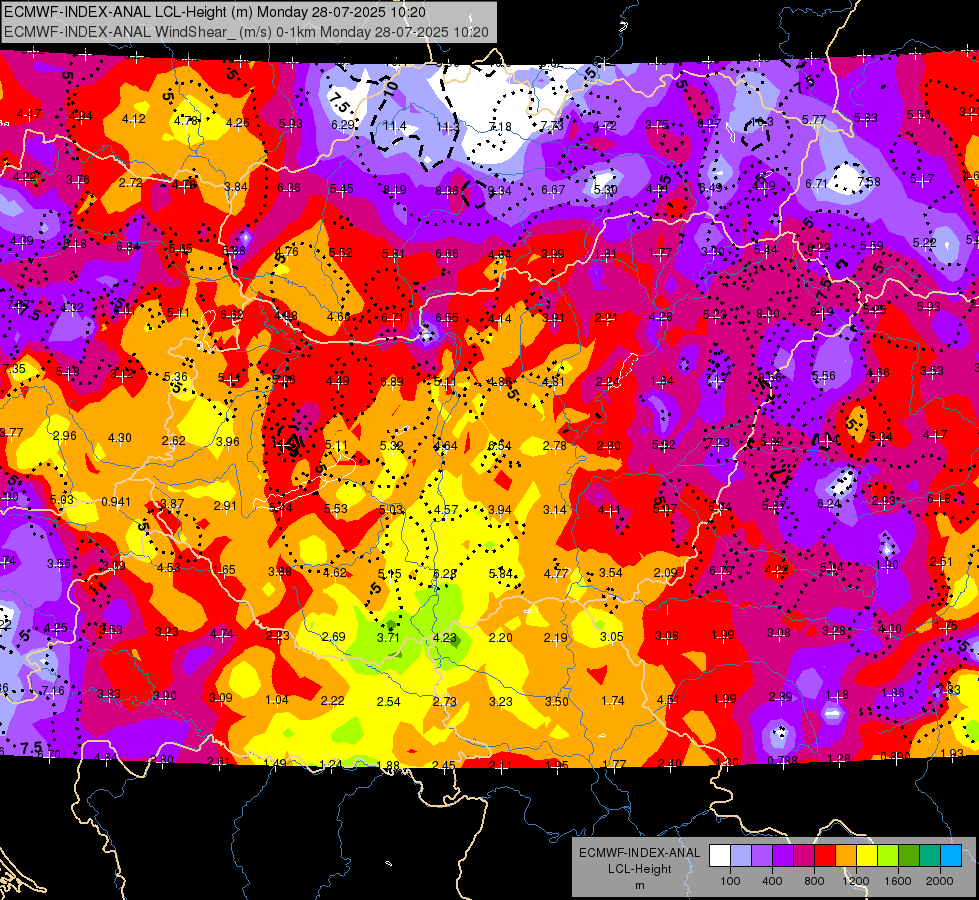The height and width of the screenshot is (900, 979).
Task: Click the wind shear value 9.34
Action: pos(499,190)
